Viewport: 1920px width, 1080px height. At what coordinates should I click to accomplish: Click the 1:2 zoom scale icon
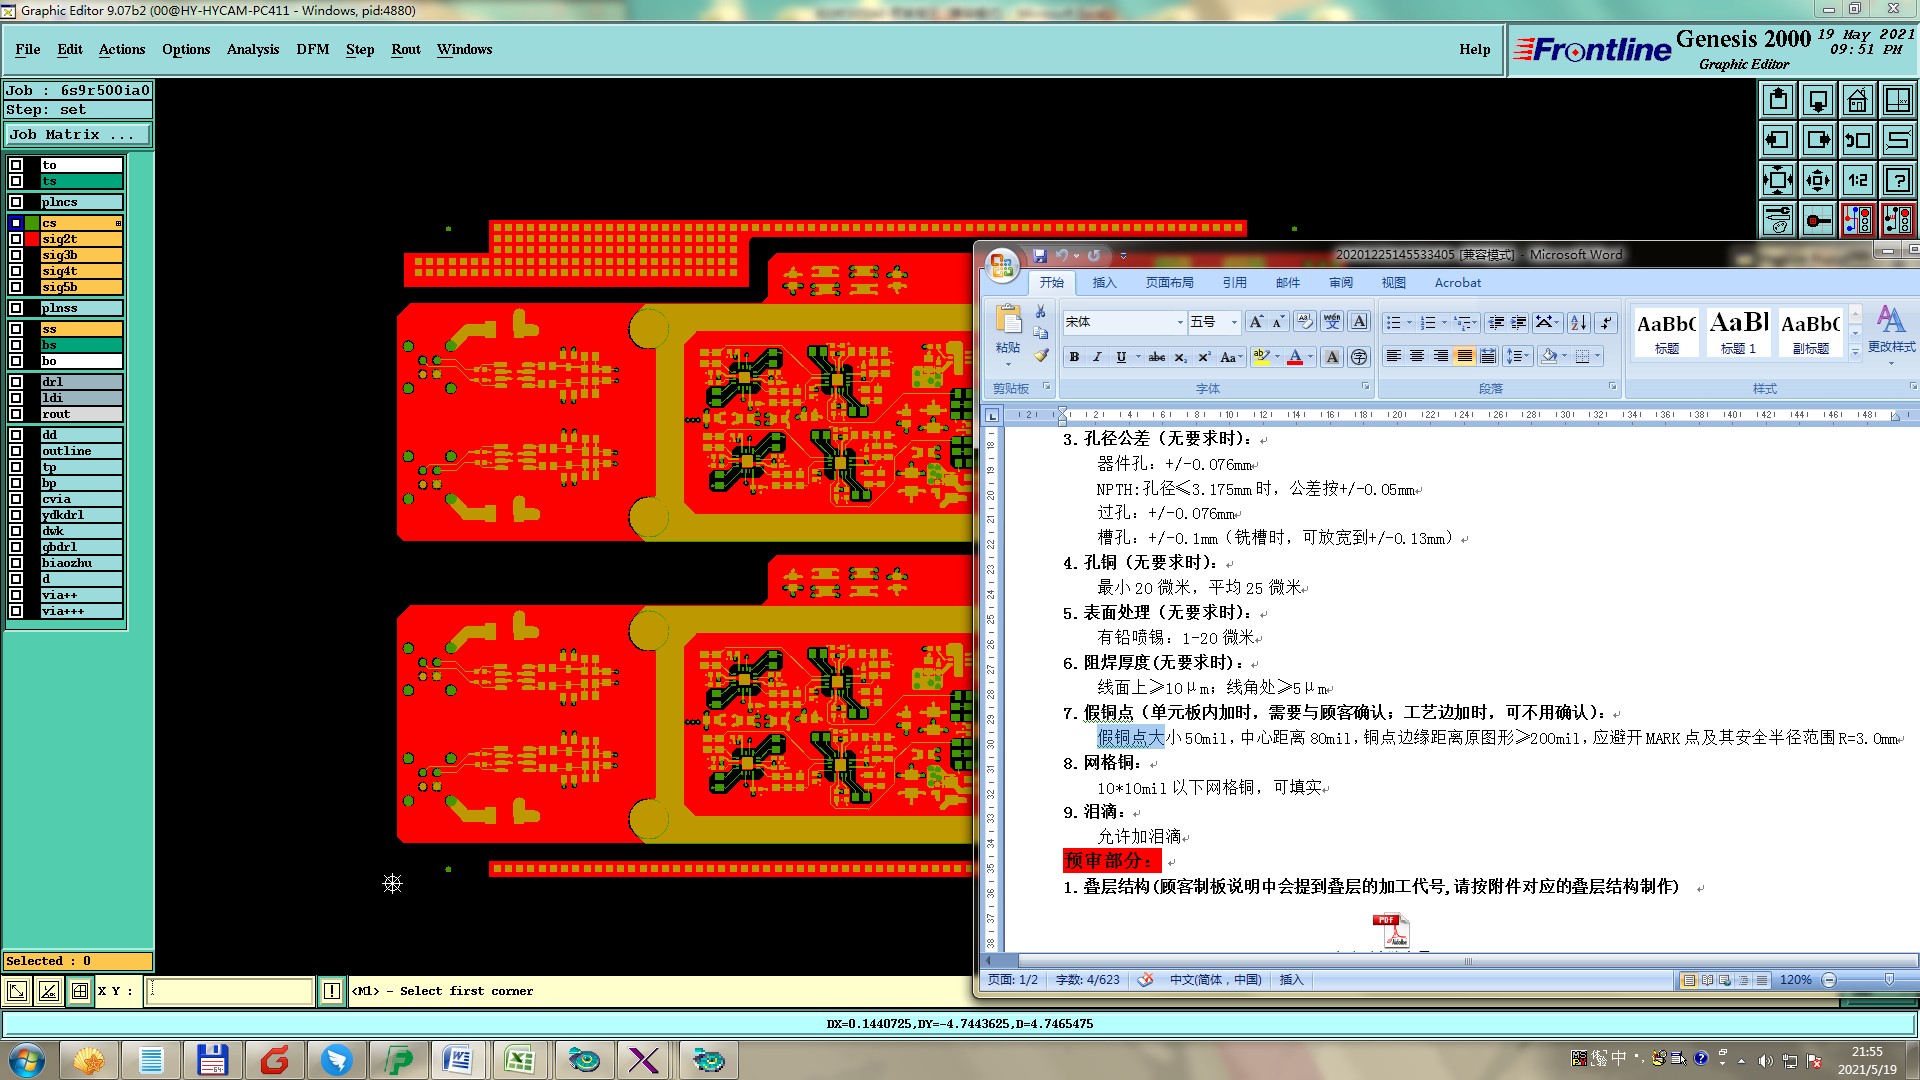(1857, 180)
